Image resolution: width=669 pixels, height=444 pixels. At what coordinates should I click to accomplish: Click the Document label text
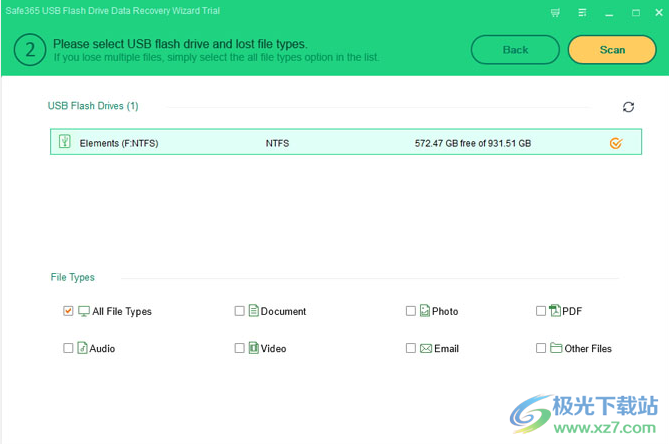point(283,311)
